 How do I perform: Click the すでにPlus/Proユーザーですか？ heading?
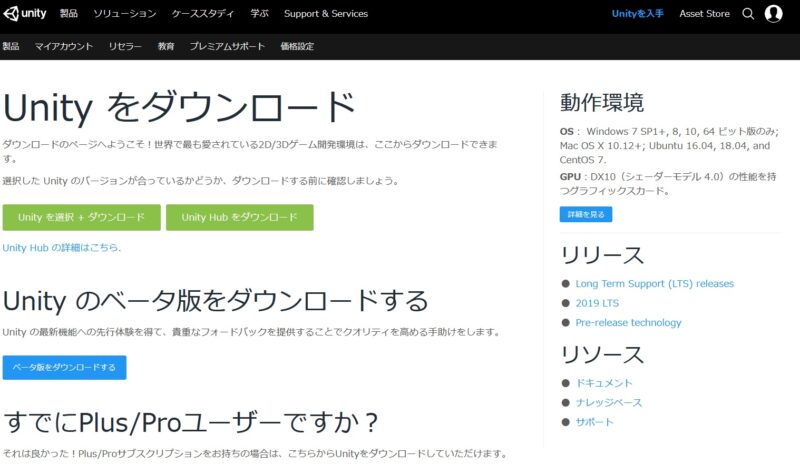coord(191,423)
